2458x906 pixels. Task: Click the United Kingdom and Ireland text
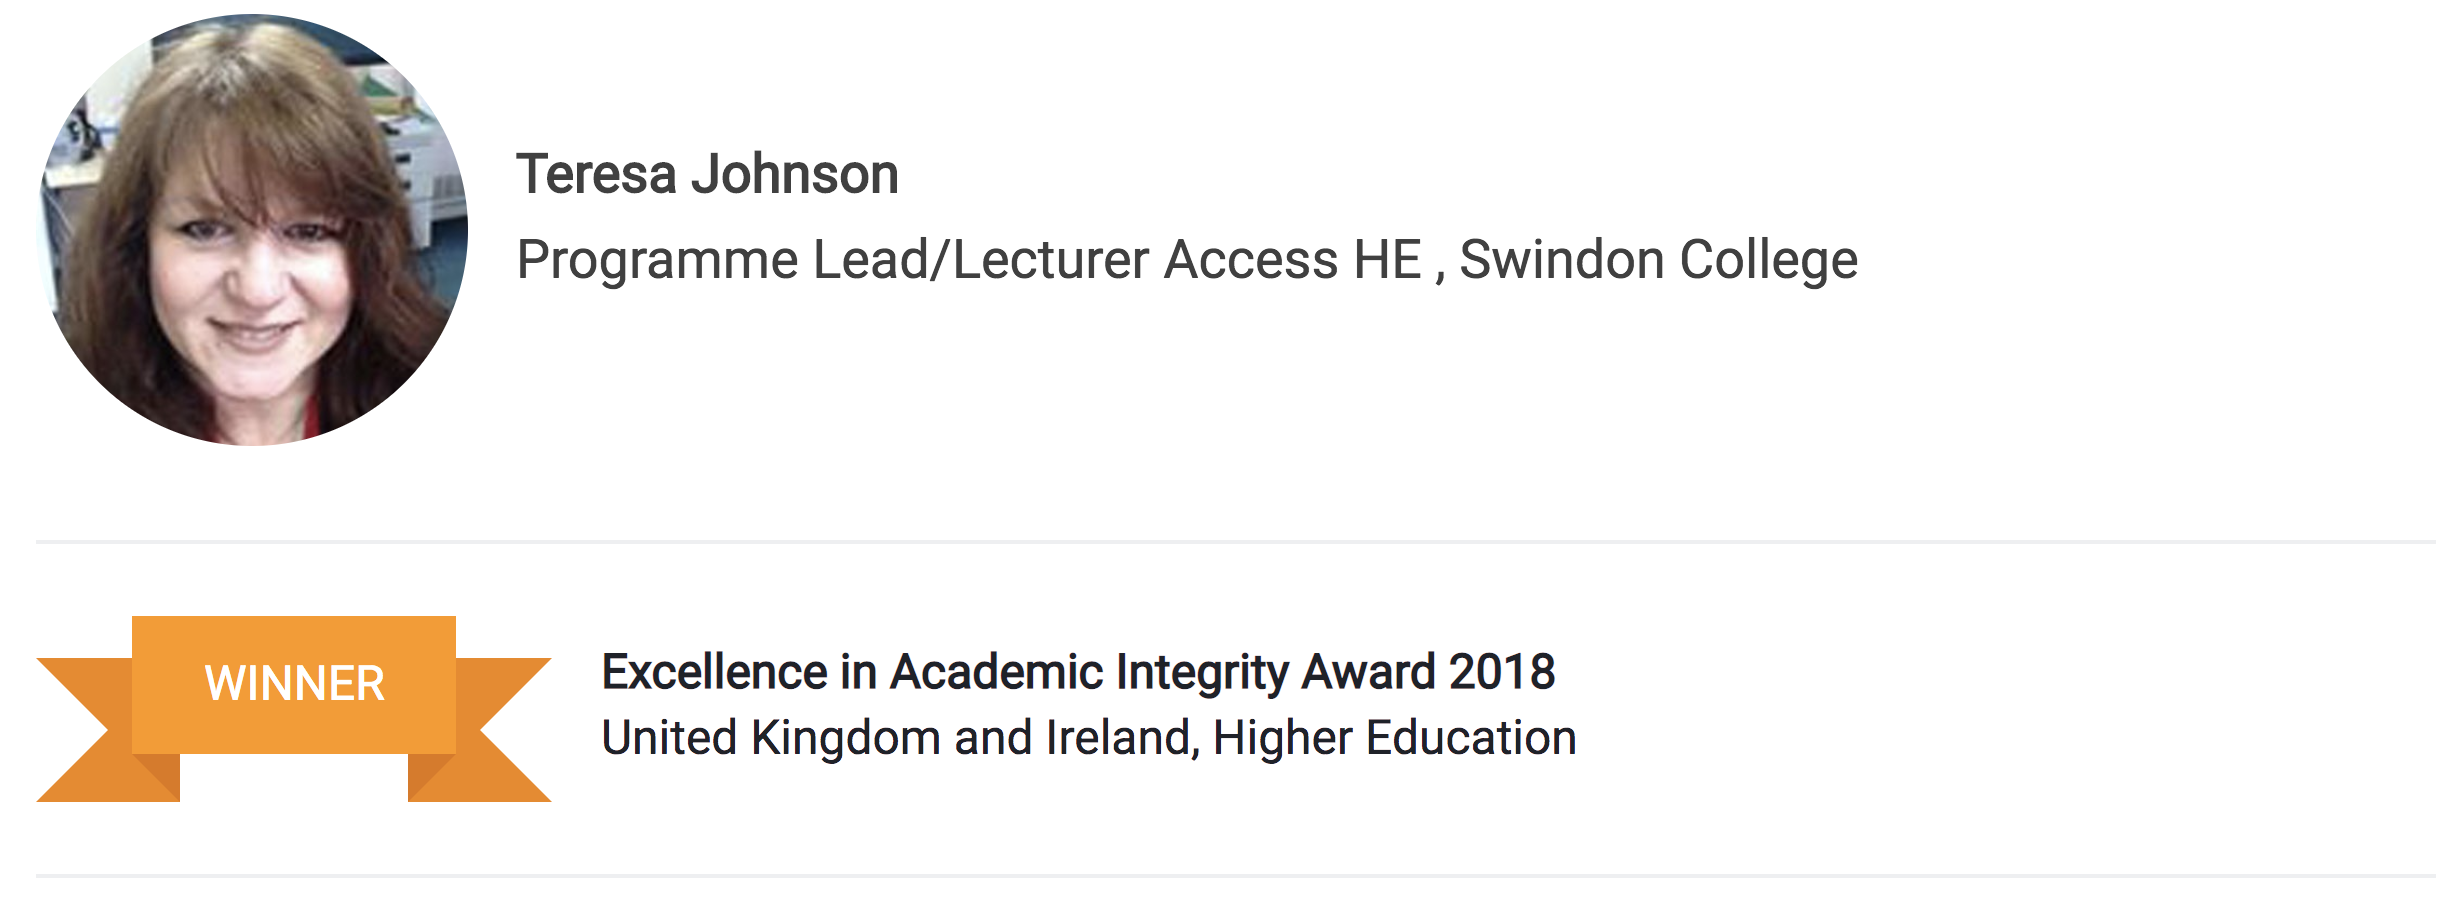tap(896, 738)
